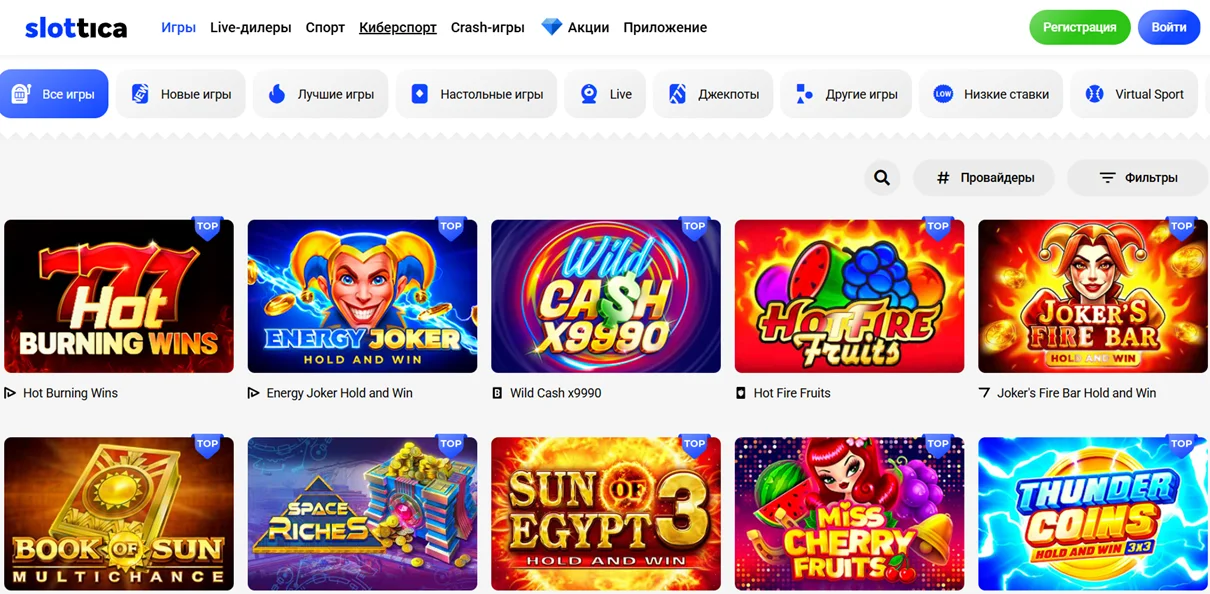Image resolution: width=1210 pixels, height=594 pixels.
Task: Open the Другие игры category
Action: coord(846,93)
